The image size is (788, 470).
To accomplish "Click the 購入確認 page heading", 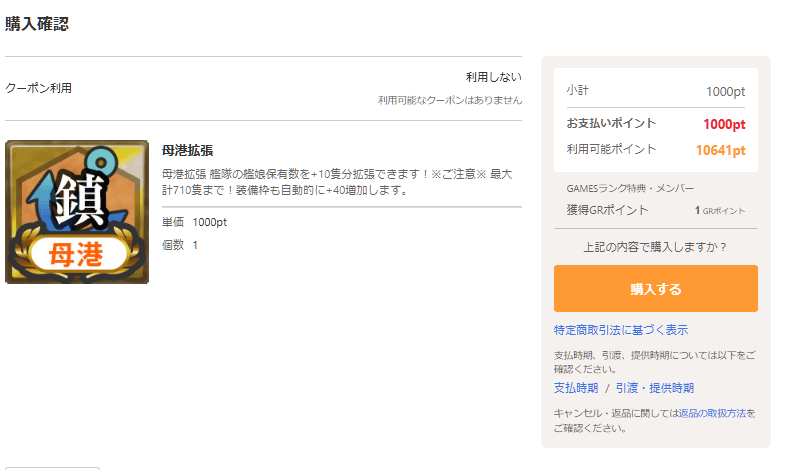I will coord(37,24).
